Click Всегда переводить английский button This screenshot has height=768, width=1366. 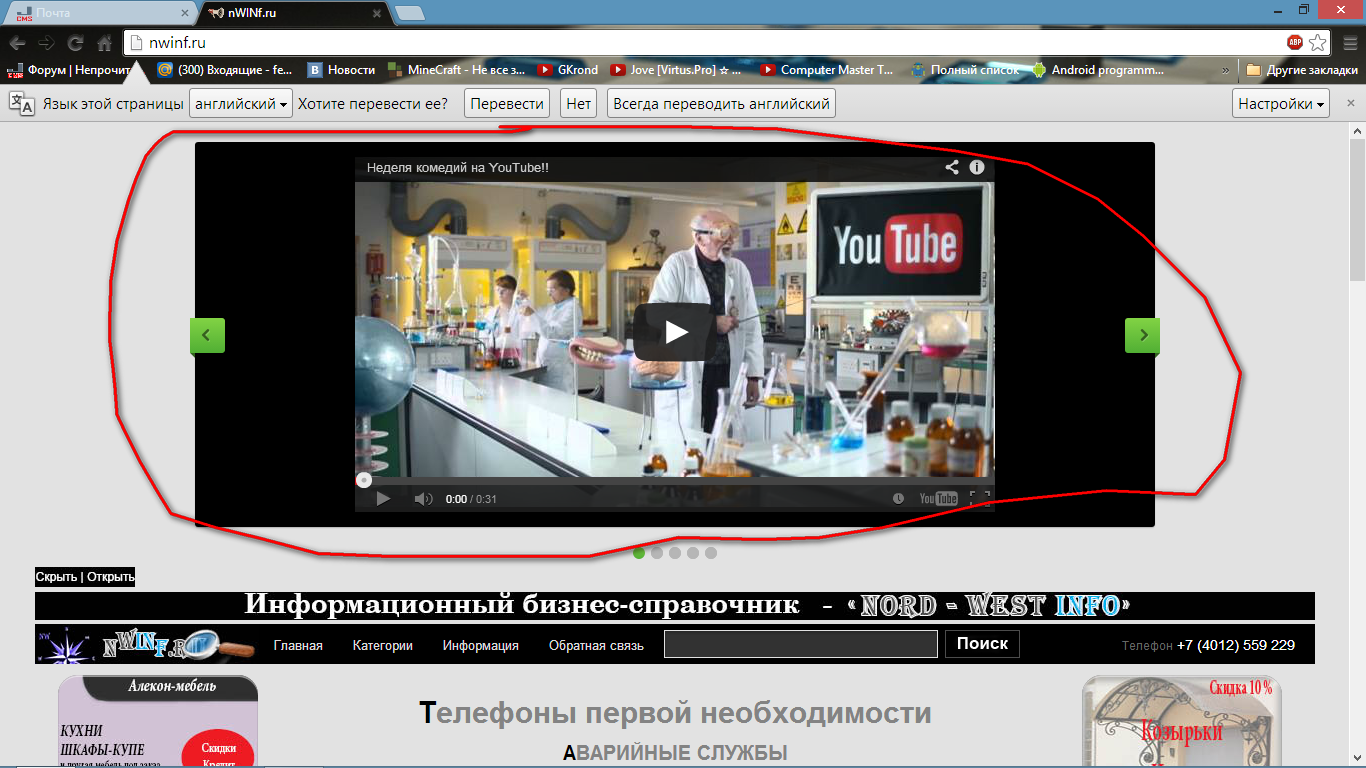tap(721, 104)
